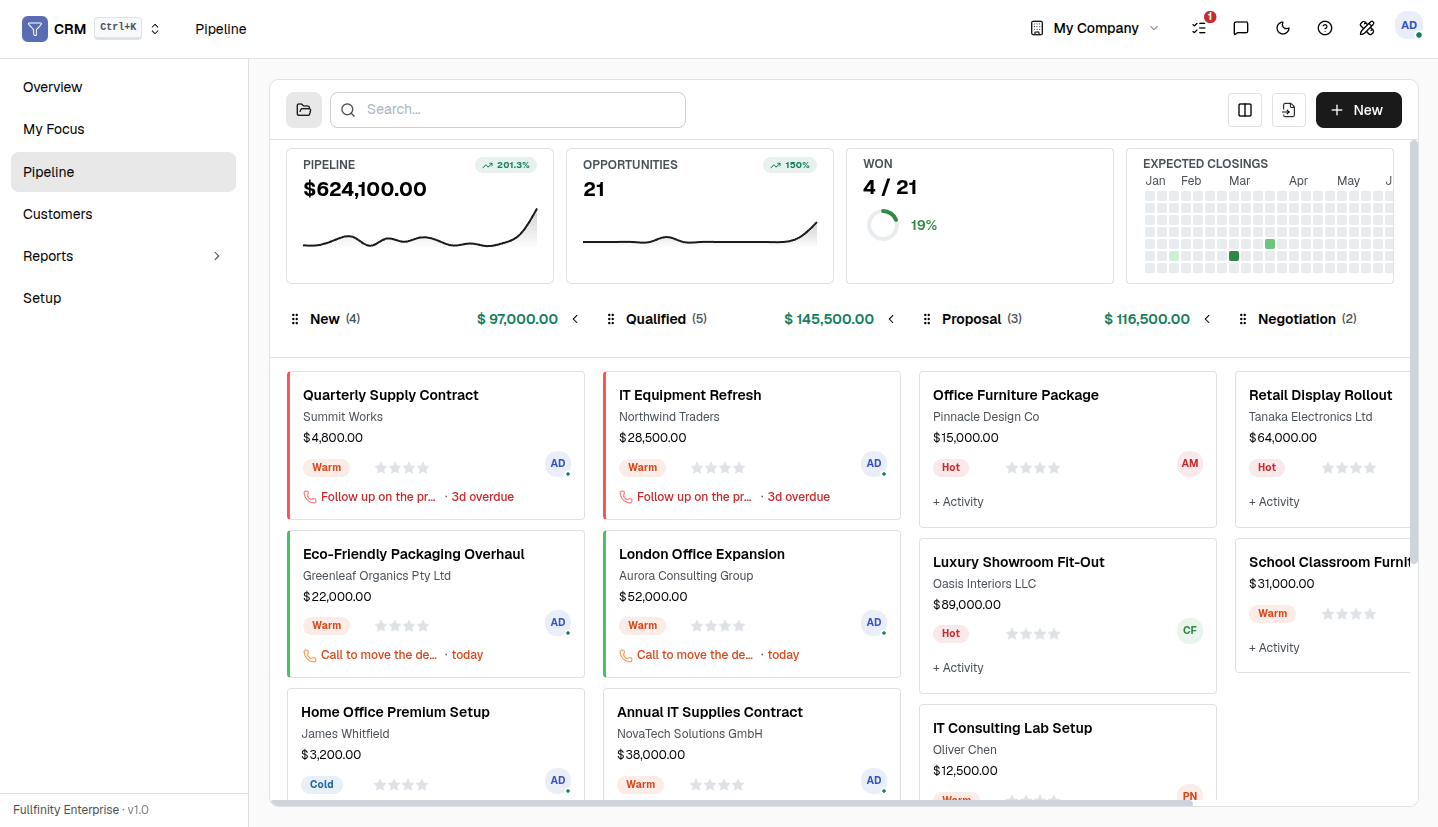The width and height of the screenshot is (1438, 827).
Task: Collapse the Proposal column chevron
Action: [x=1207, y=319]
